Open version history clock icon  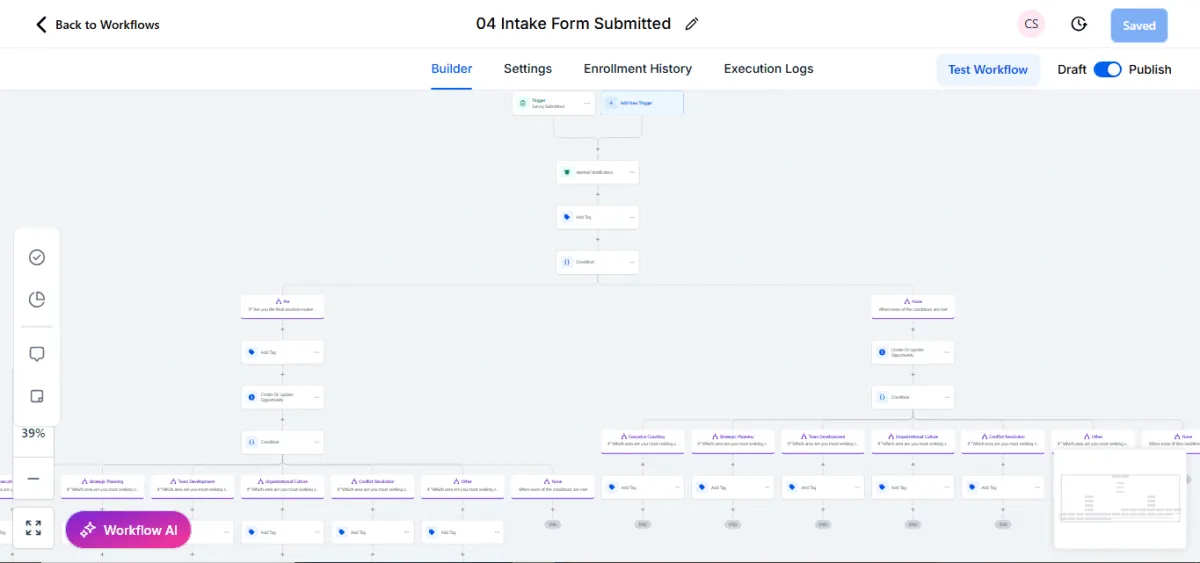(x=1078, y=25)
